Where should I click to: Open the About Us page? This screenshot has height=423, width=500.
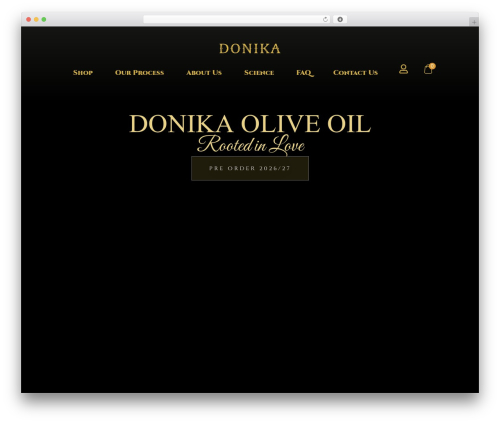point(204,73)
